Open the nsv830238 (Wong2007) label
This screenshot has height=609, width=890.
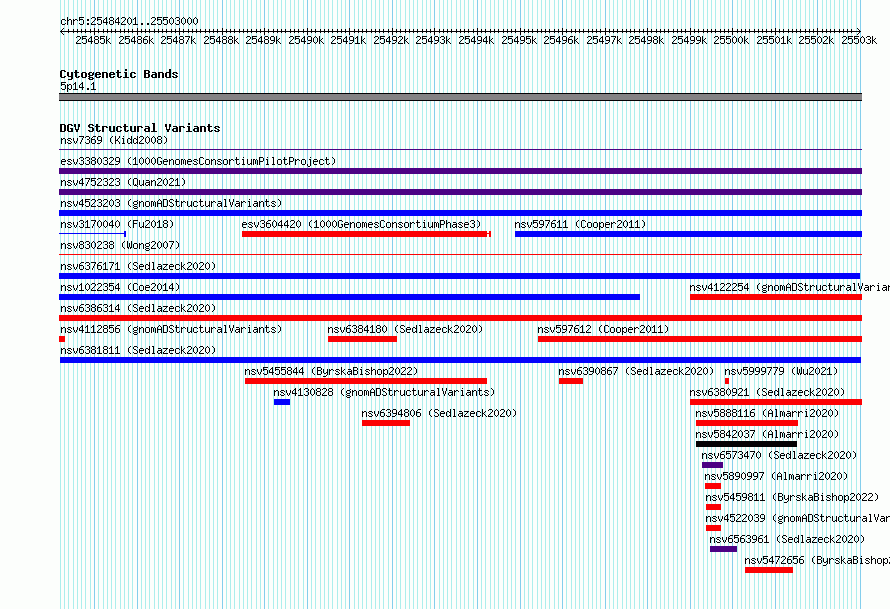click(120, 245)
